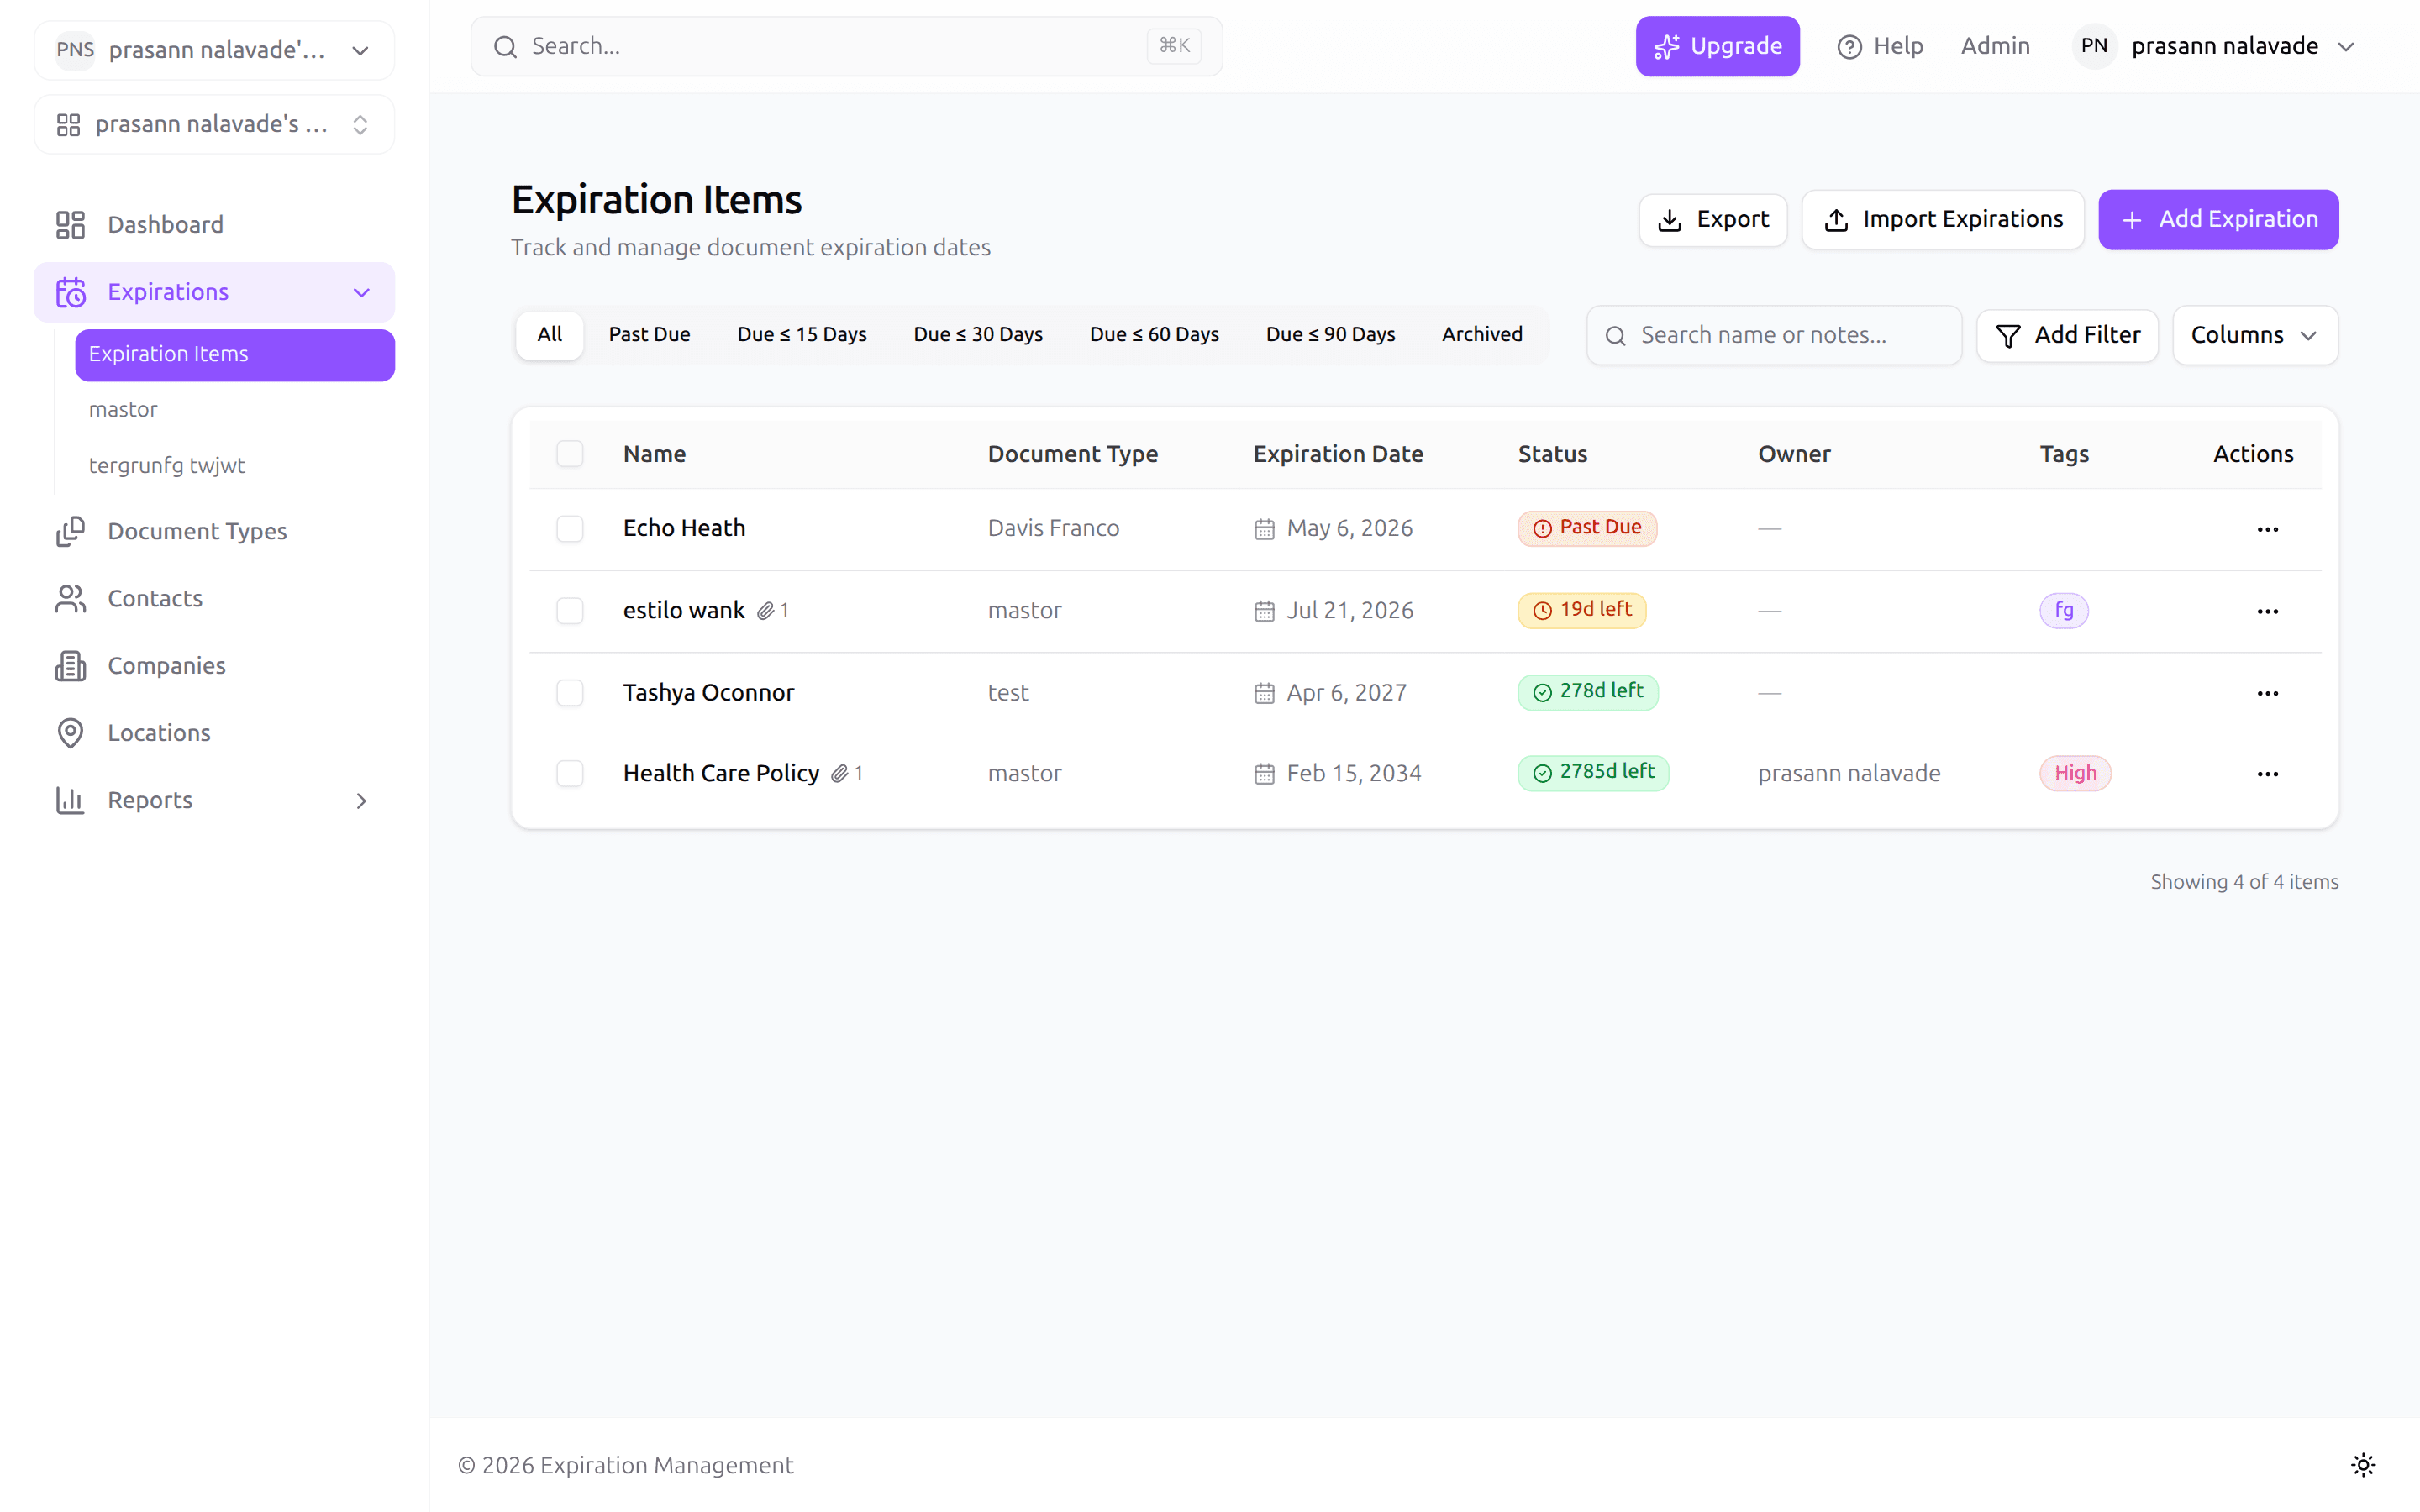Check the Echo Heath row checkbox
Viewport: 2420px width, 1512px height.
pyautogui.click(x=569, y=529)
